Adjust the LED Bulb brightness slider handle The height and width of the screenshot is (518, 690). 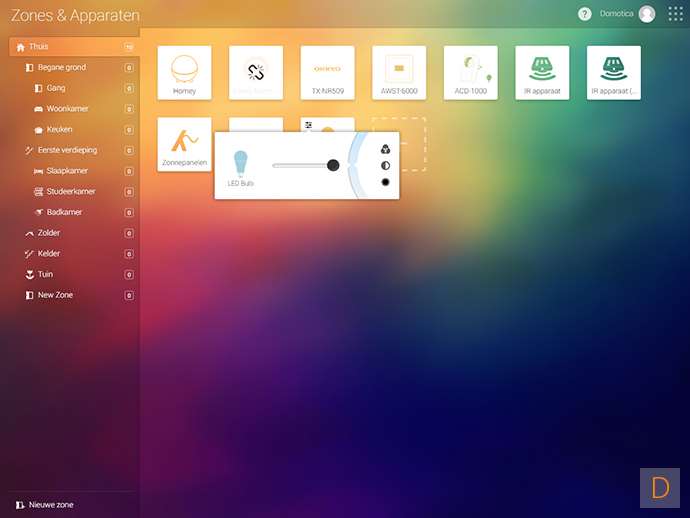click(x=333, y=165)
